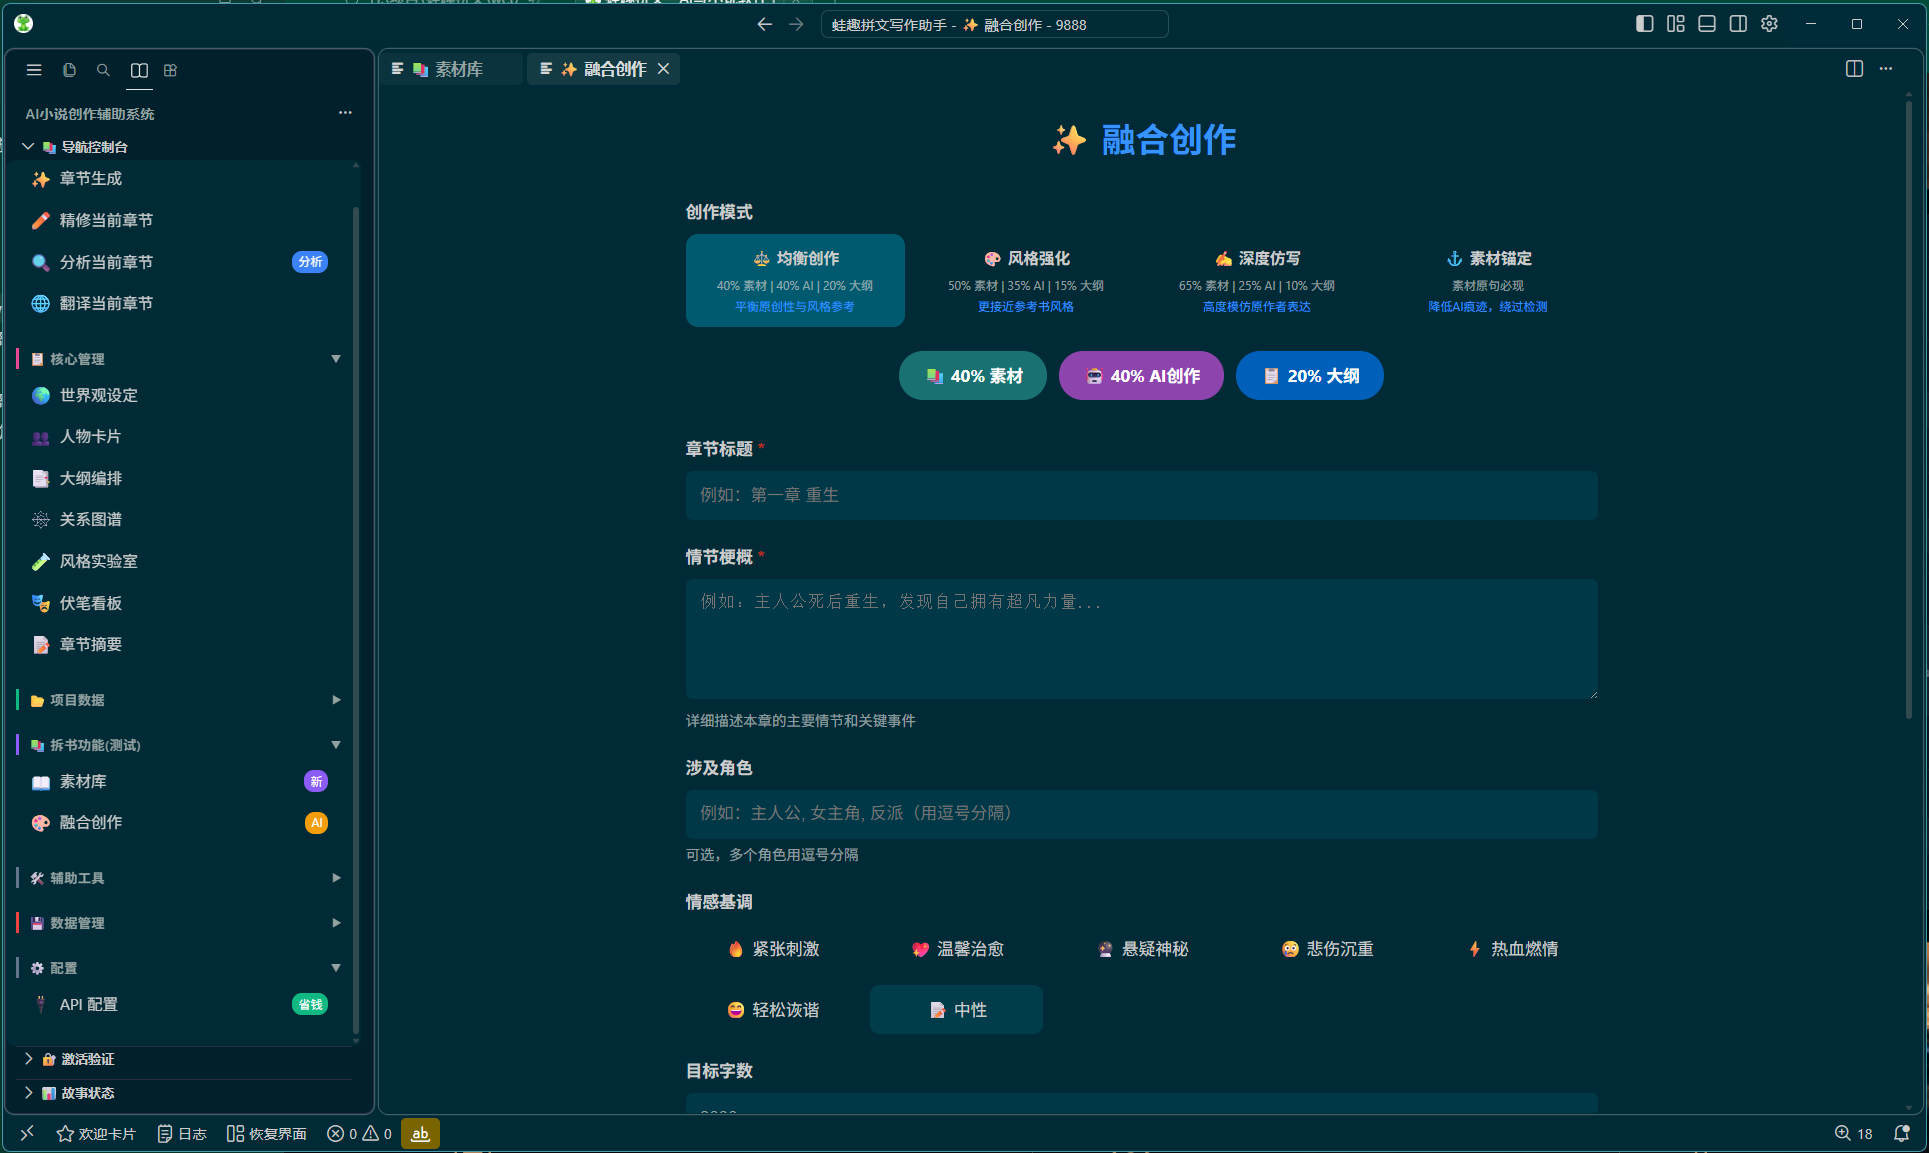Close the 融合创作 tab
Image resolution: width=1929 pixels, height=1153 pixels.
click(x=664, y=69)
